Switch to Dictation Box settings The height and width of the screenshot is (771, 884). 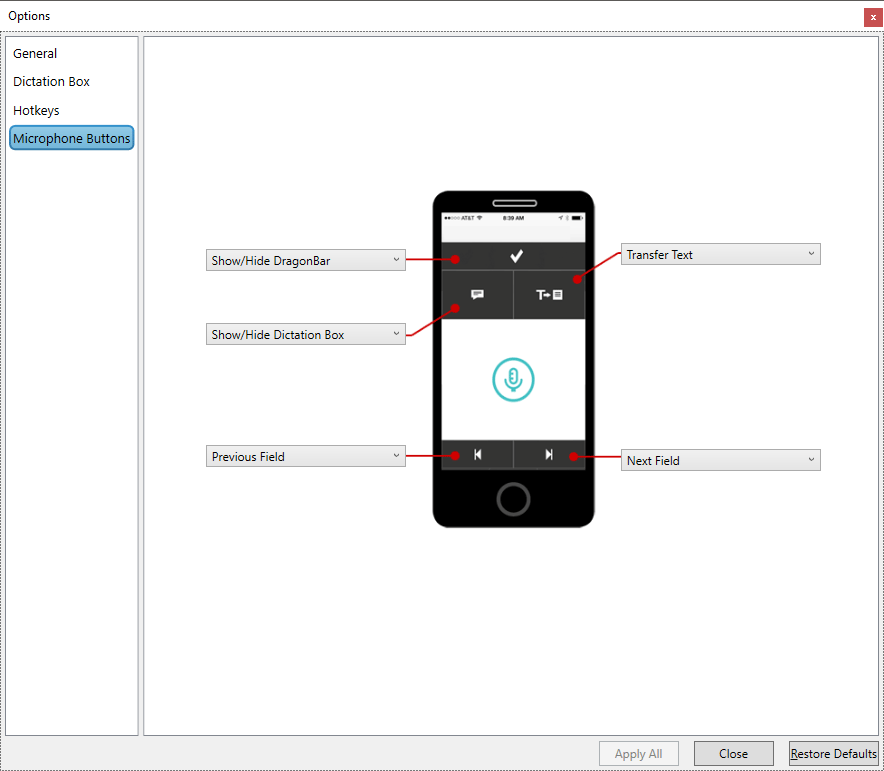[x=51, y=82]
